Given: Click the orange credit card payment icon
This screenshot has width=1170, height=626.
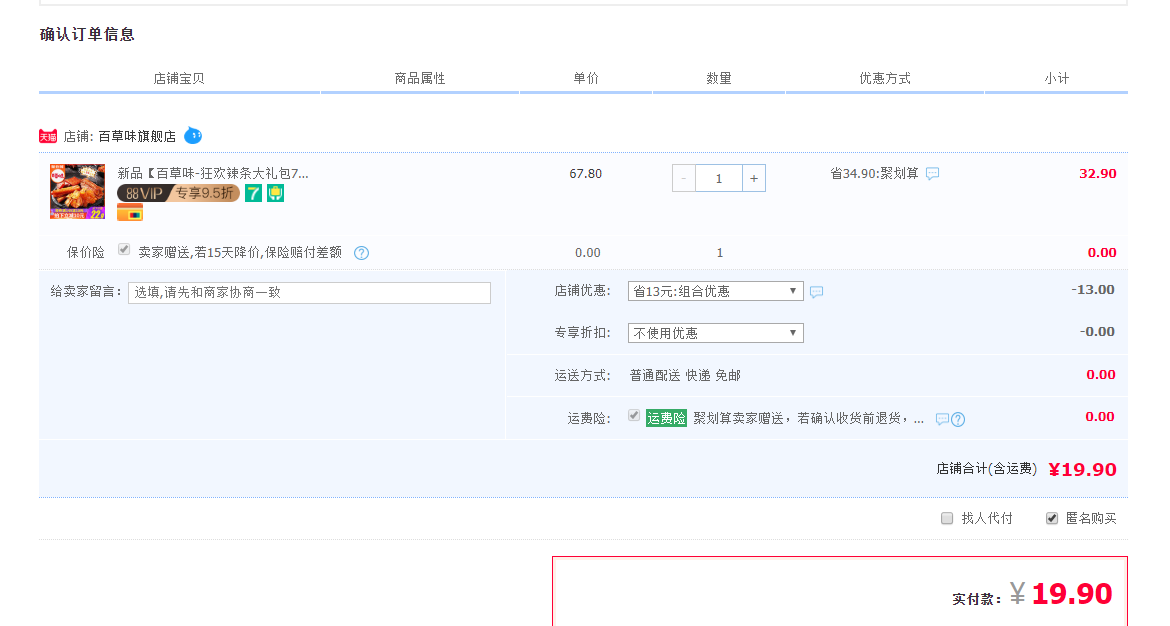Looking at the screenshot, I should (x=130, y=213).
